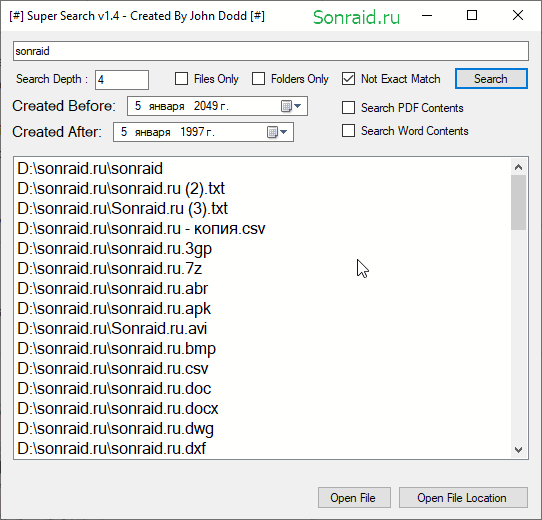Enable the Files Only checkbox

point(181,78)
